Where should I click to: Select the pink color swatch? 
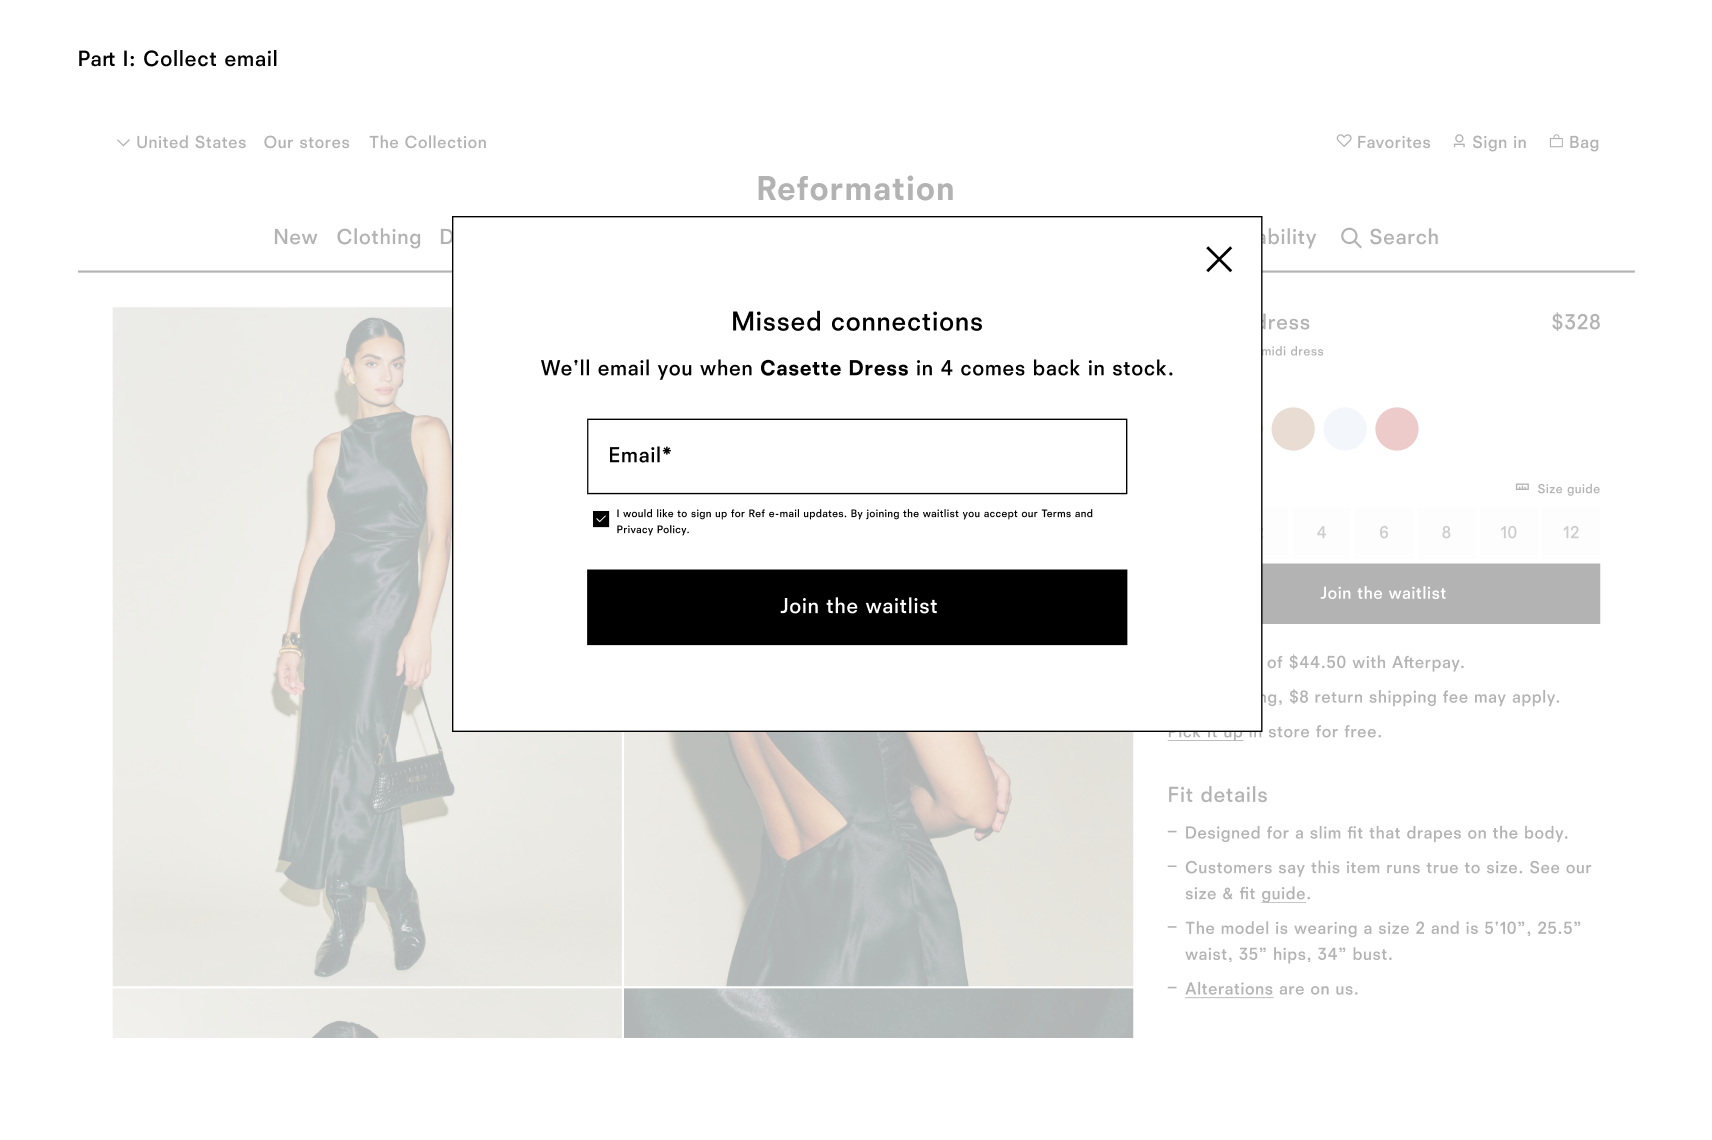pyautogui.click(x=1396, y=429)
